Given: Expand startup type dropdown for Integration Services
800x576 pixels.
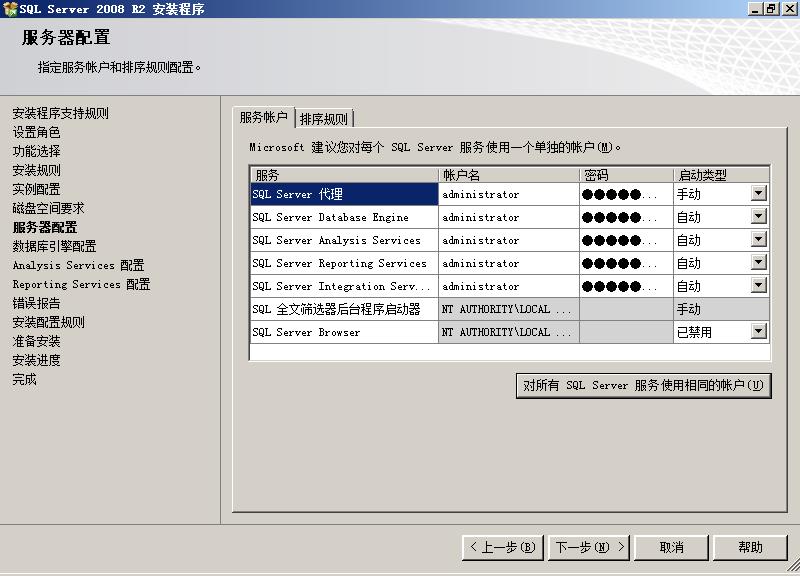Looking at the screenshot, I should 759,286.
